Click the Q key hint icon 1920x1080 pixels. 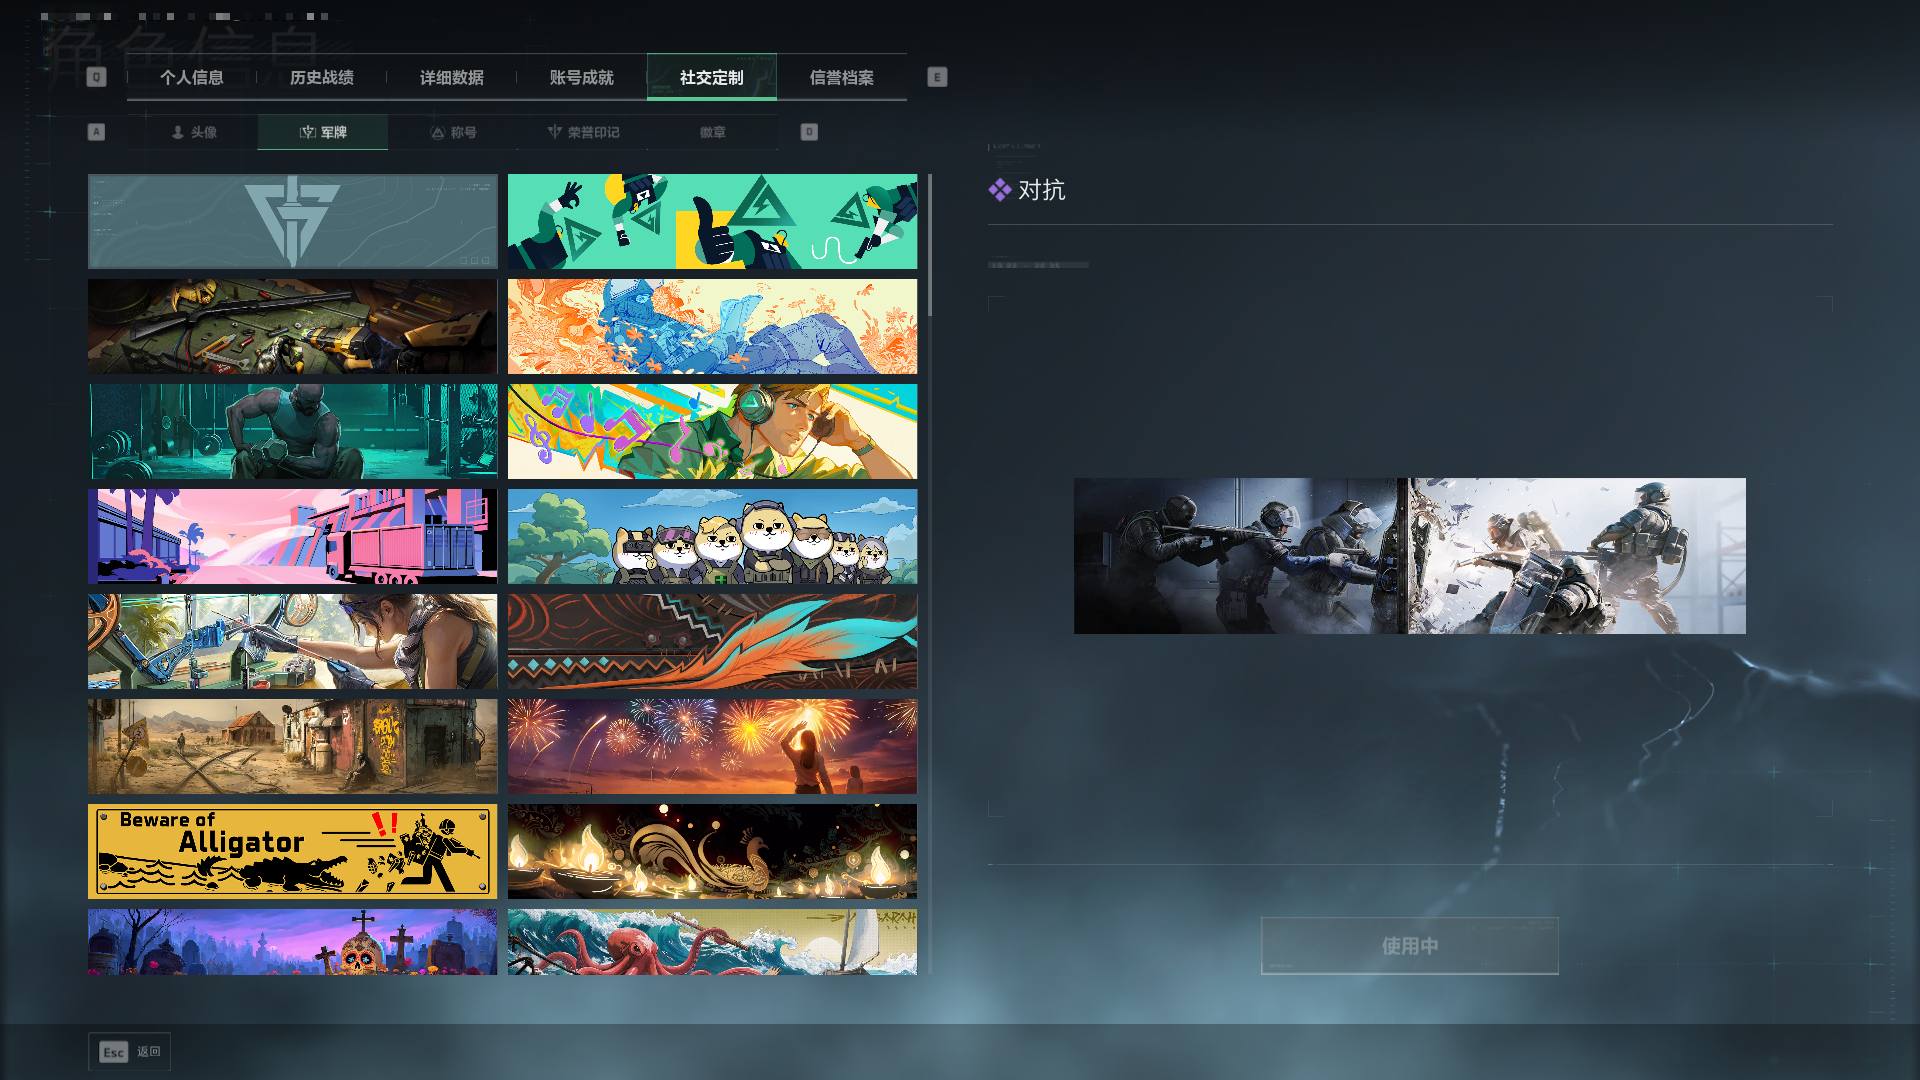[x=96, y=77]
